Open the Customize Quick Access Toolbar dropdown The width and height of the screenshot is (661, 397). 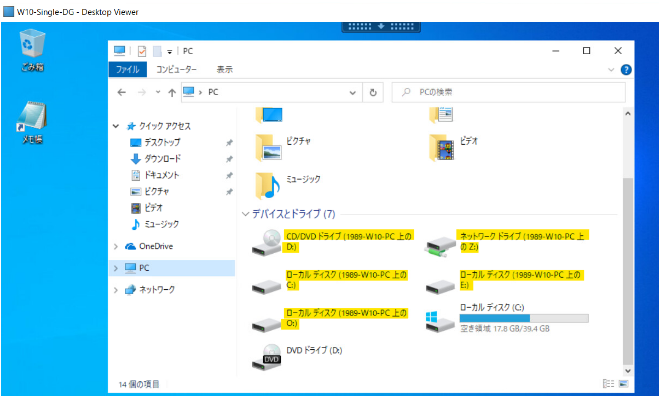coord(169,52)
